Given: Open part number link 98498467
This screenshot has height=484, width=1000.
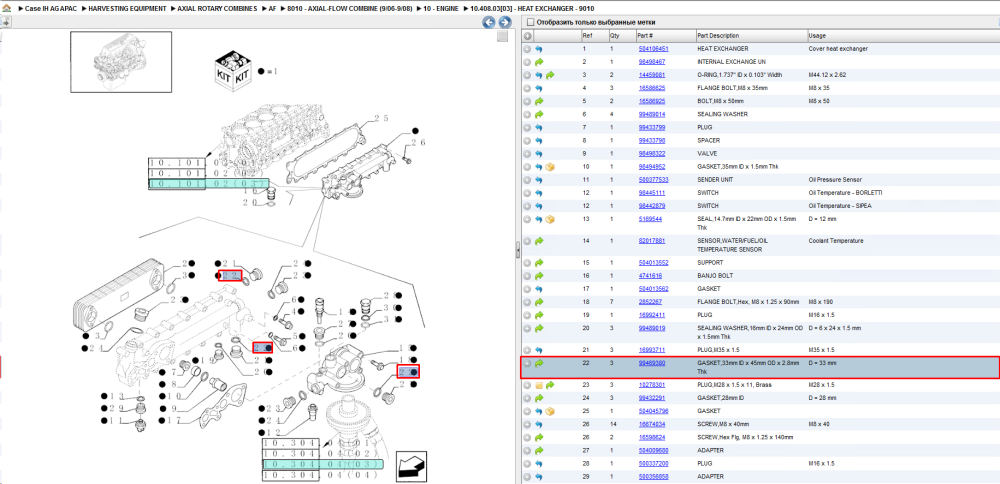Looking at the screenshot, I should point(652,62).
